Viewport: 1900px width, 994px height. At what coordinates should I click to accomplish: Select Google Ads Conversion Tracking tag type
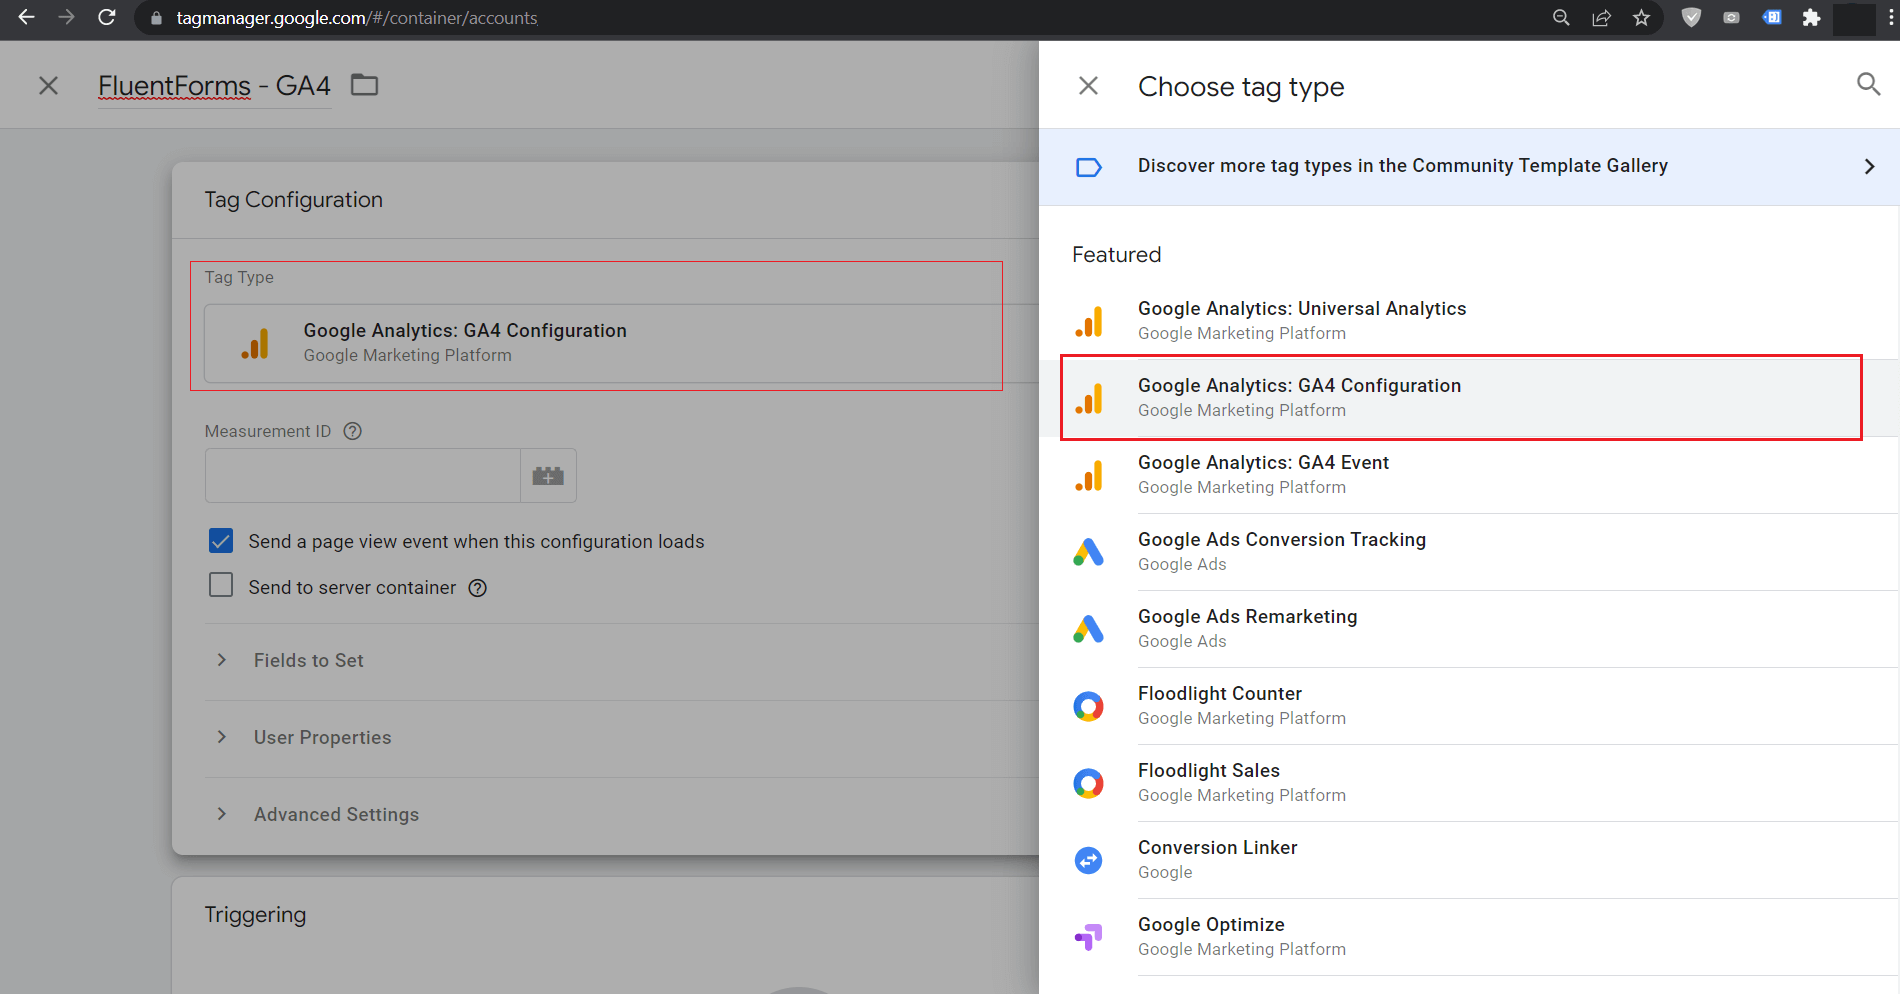point(1469,552)
